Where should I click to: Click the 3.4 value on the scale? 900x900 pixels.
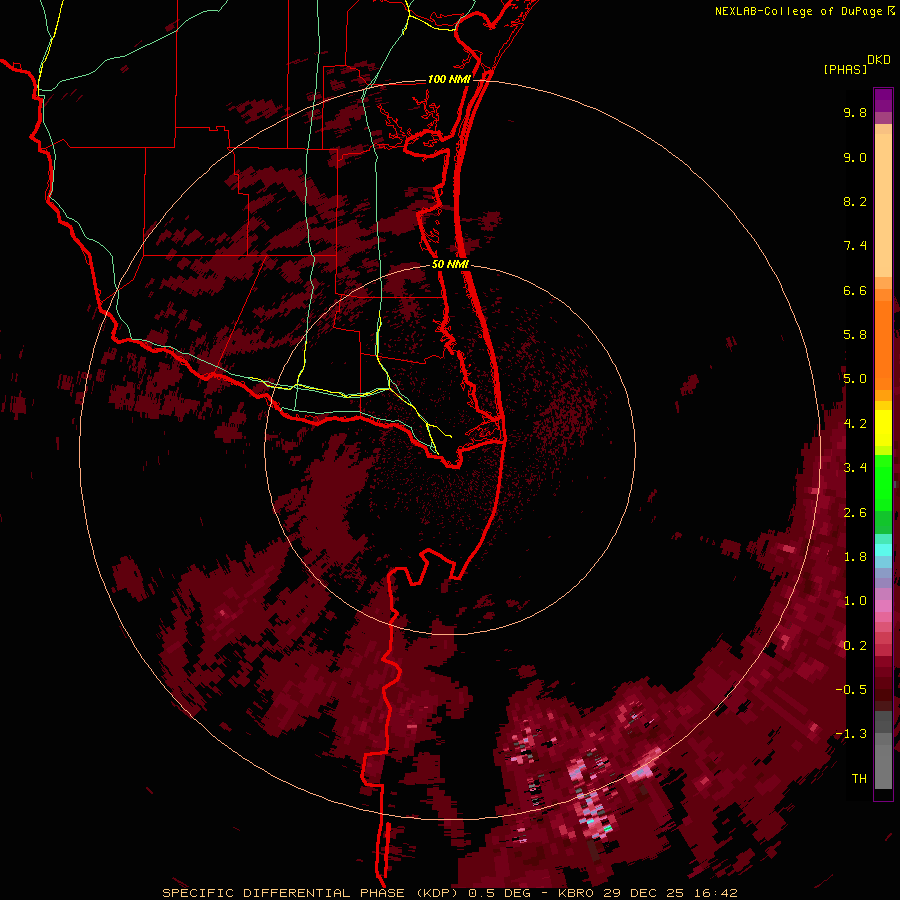click(855, 468)
